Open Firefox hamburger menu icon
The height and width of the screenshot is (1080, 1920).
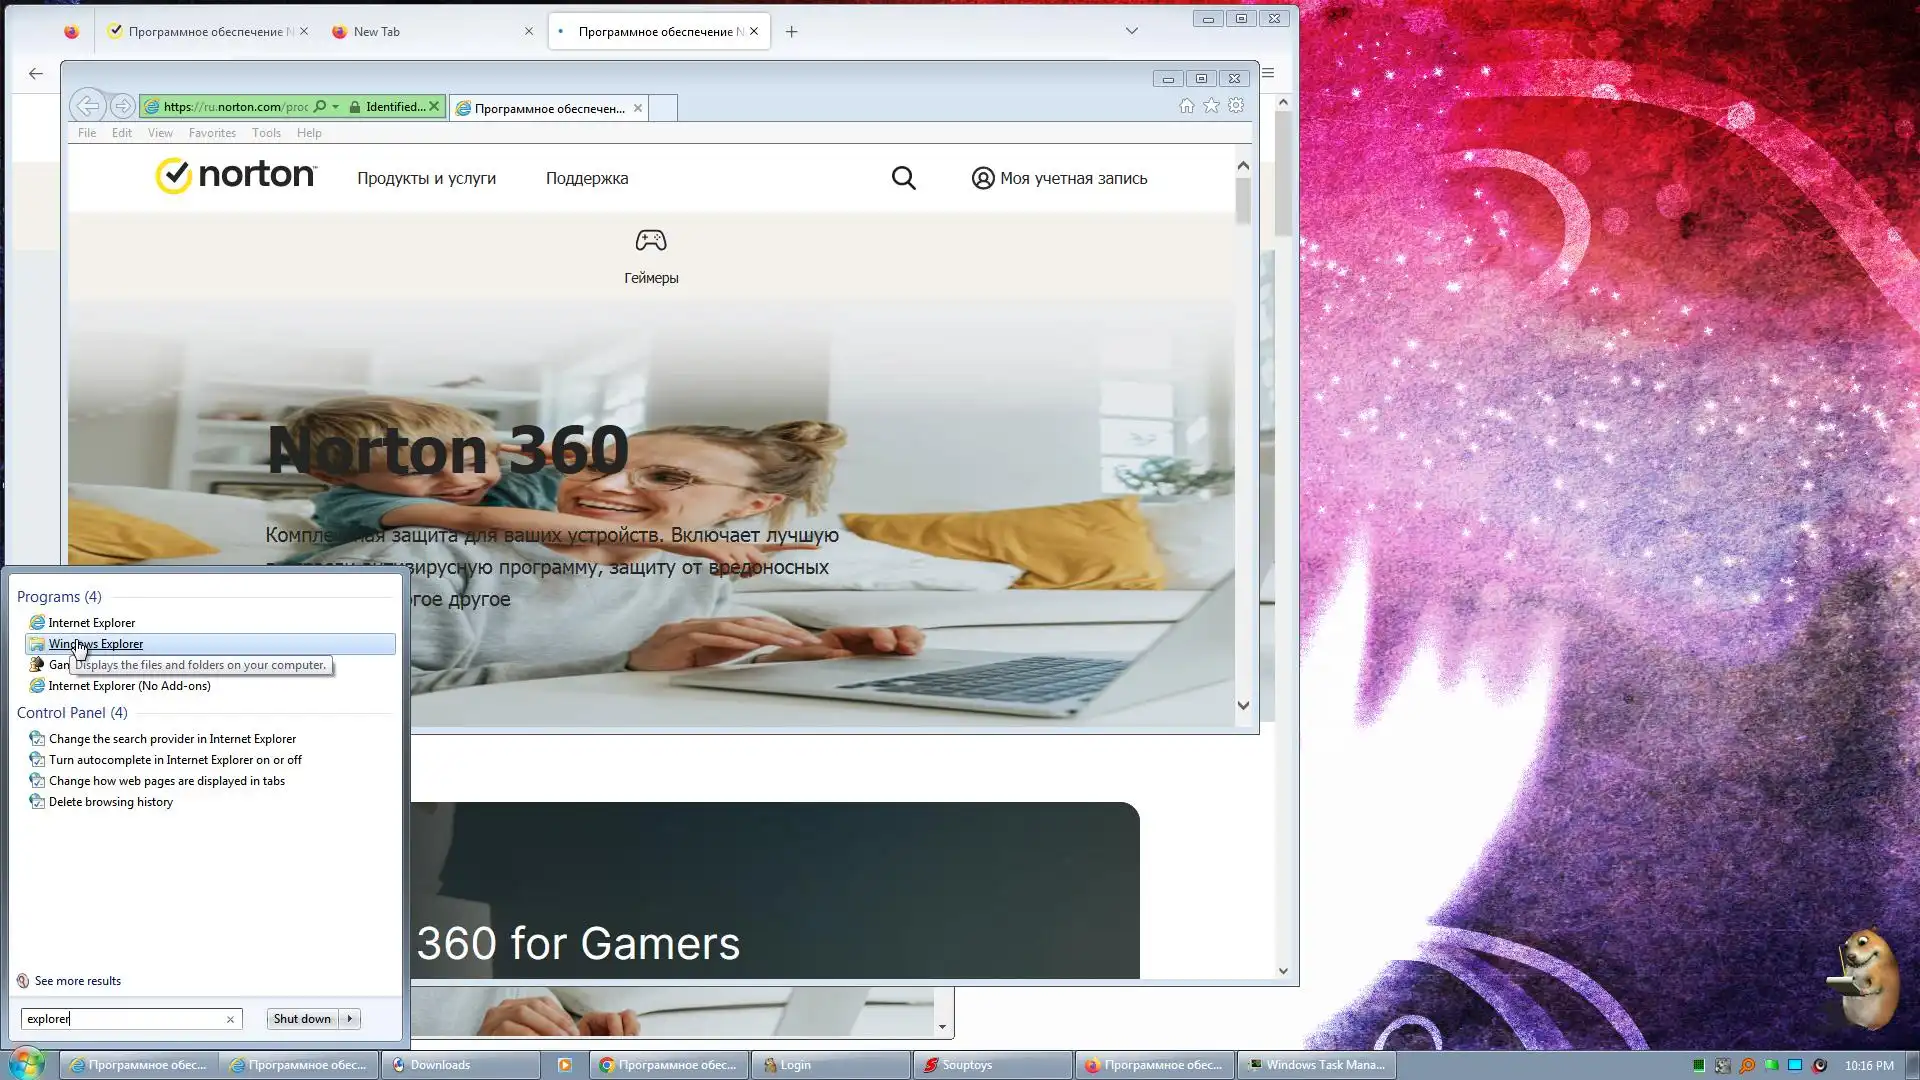coord(1268,73)
